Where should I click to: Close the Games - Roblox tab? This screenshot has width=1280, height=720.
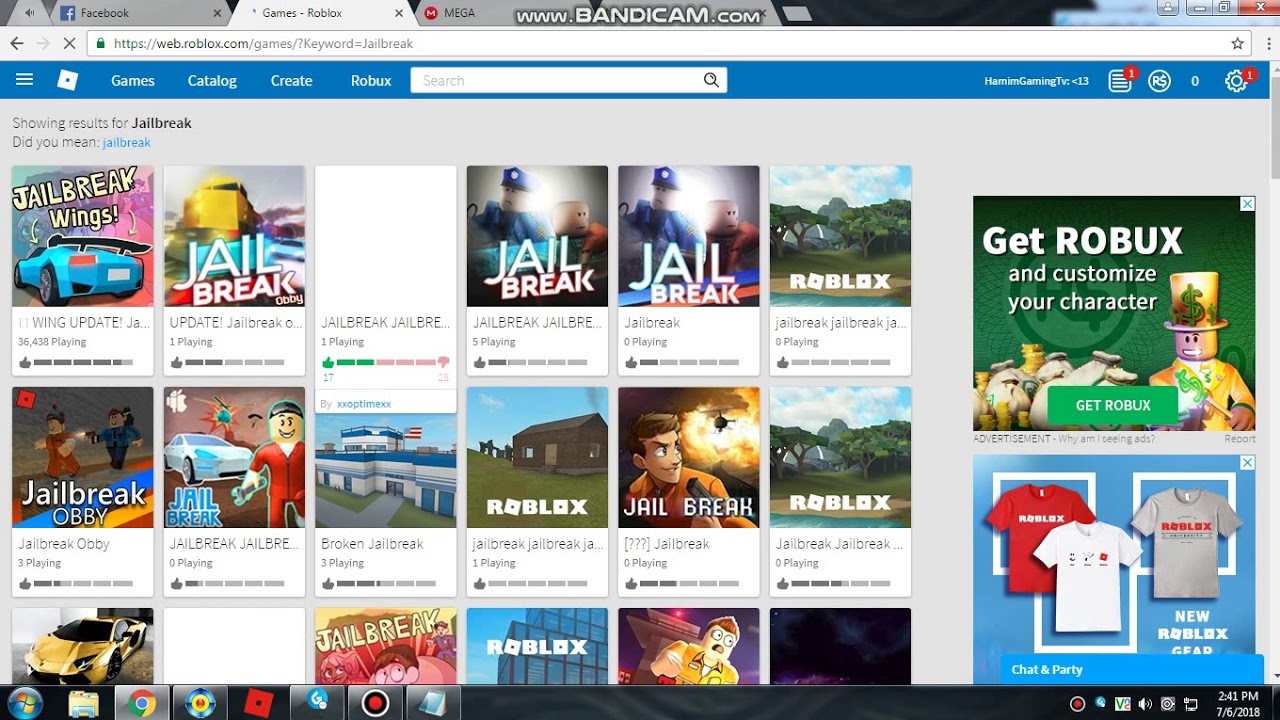click(399, 13)
